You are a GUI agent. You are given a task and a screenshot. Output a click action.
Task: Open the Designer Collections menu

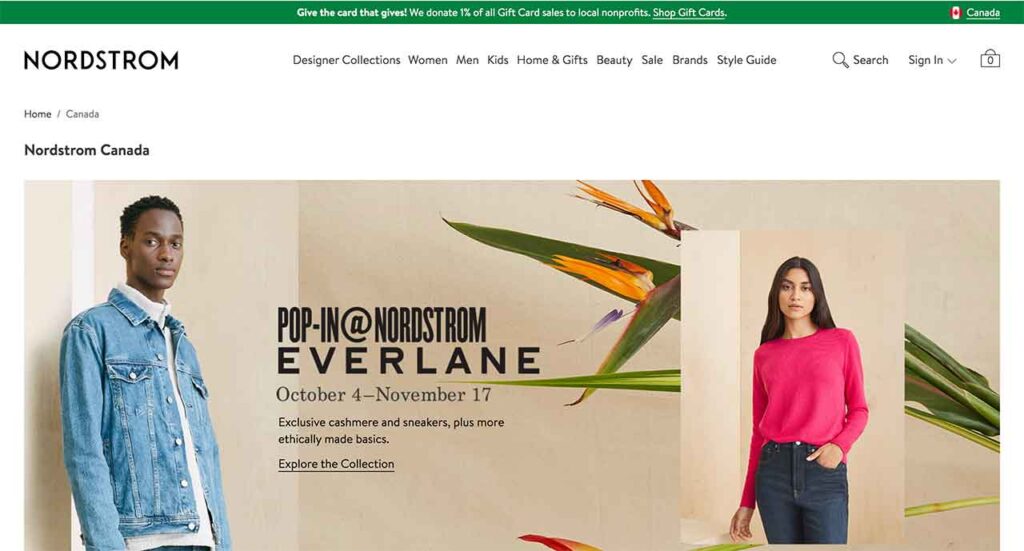click(346, 60)
